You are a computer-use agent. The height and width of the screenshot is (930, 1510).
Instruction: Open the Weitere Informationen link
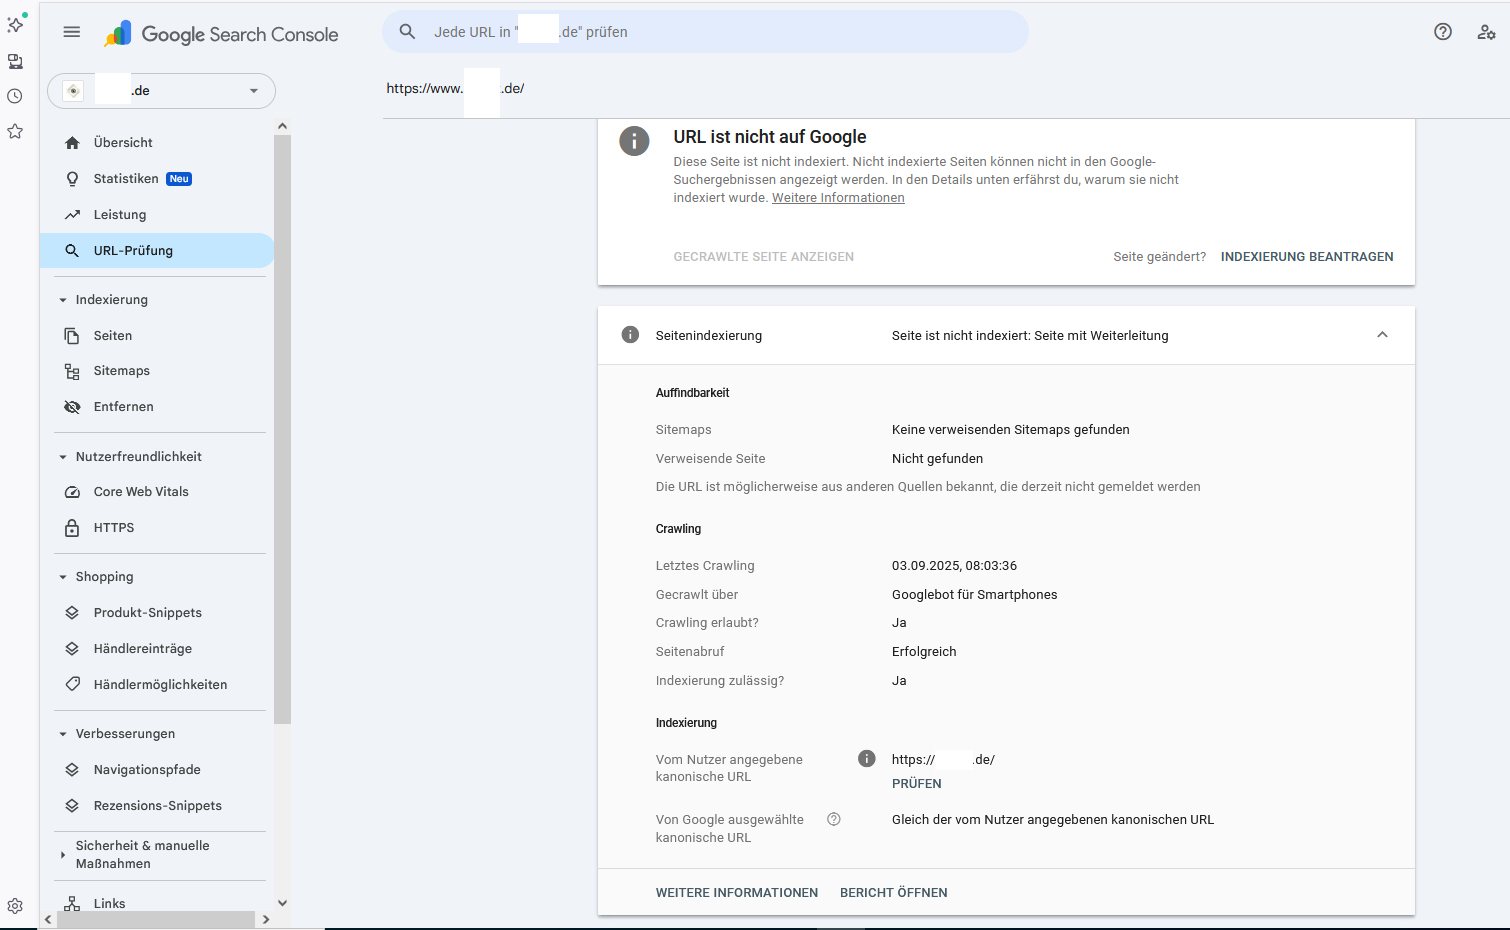coord(838,198)
